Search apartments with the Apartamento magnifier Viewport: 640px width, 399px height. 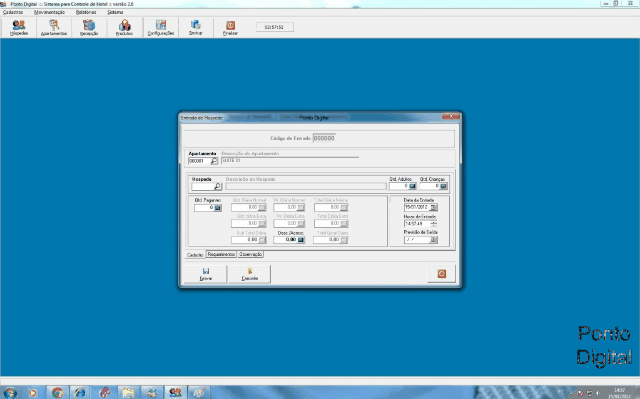click(x=213, y=161)
